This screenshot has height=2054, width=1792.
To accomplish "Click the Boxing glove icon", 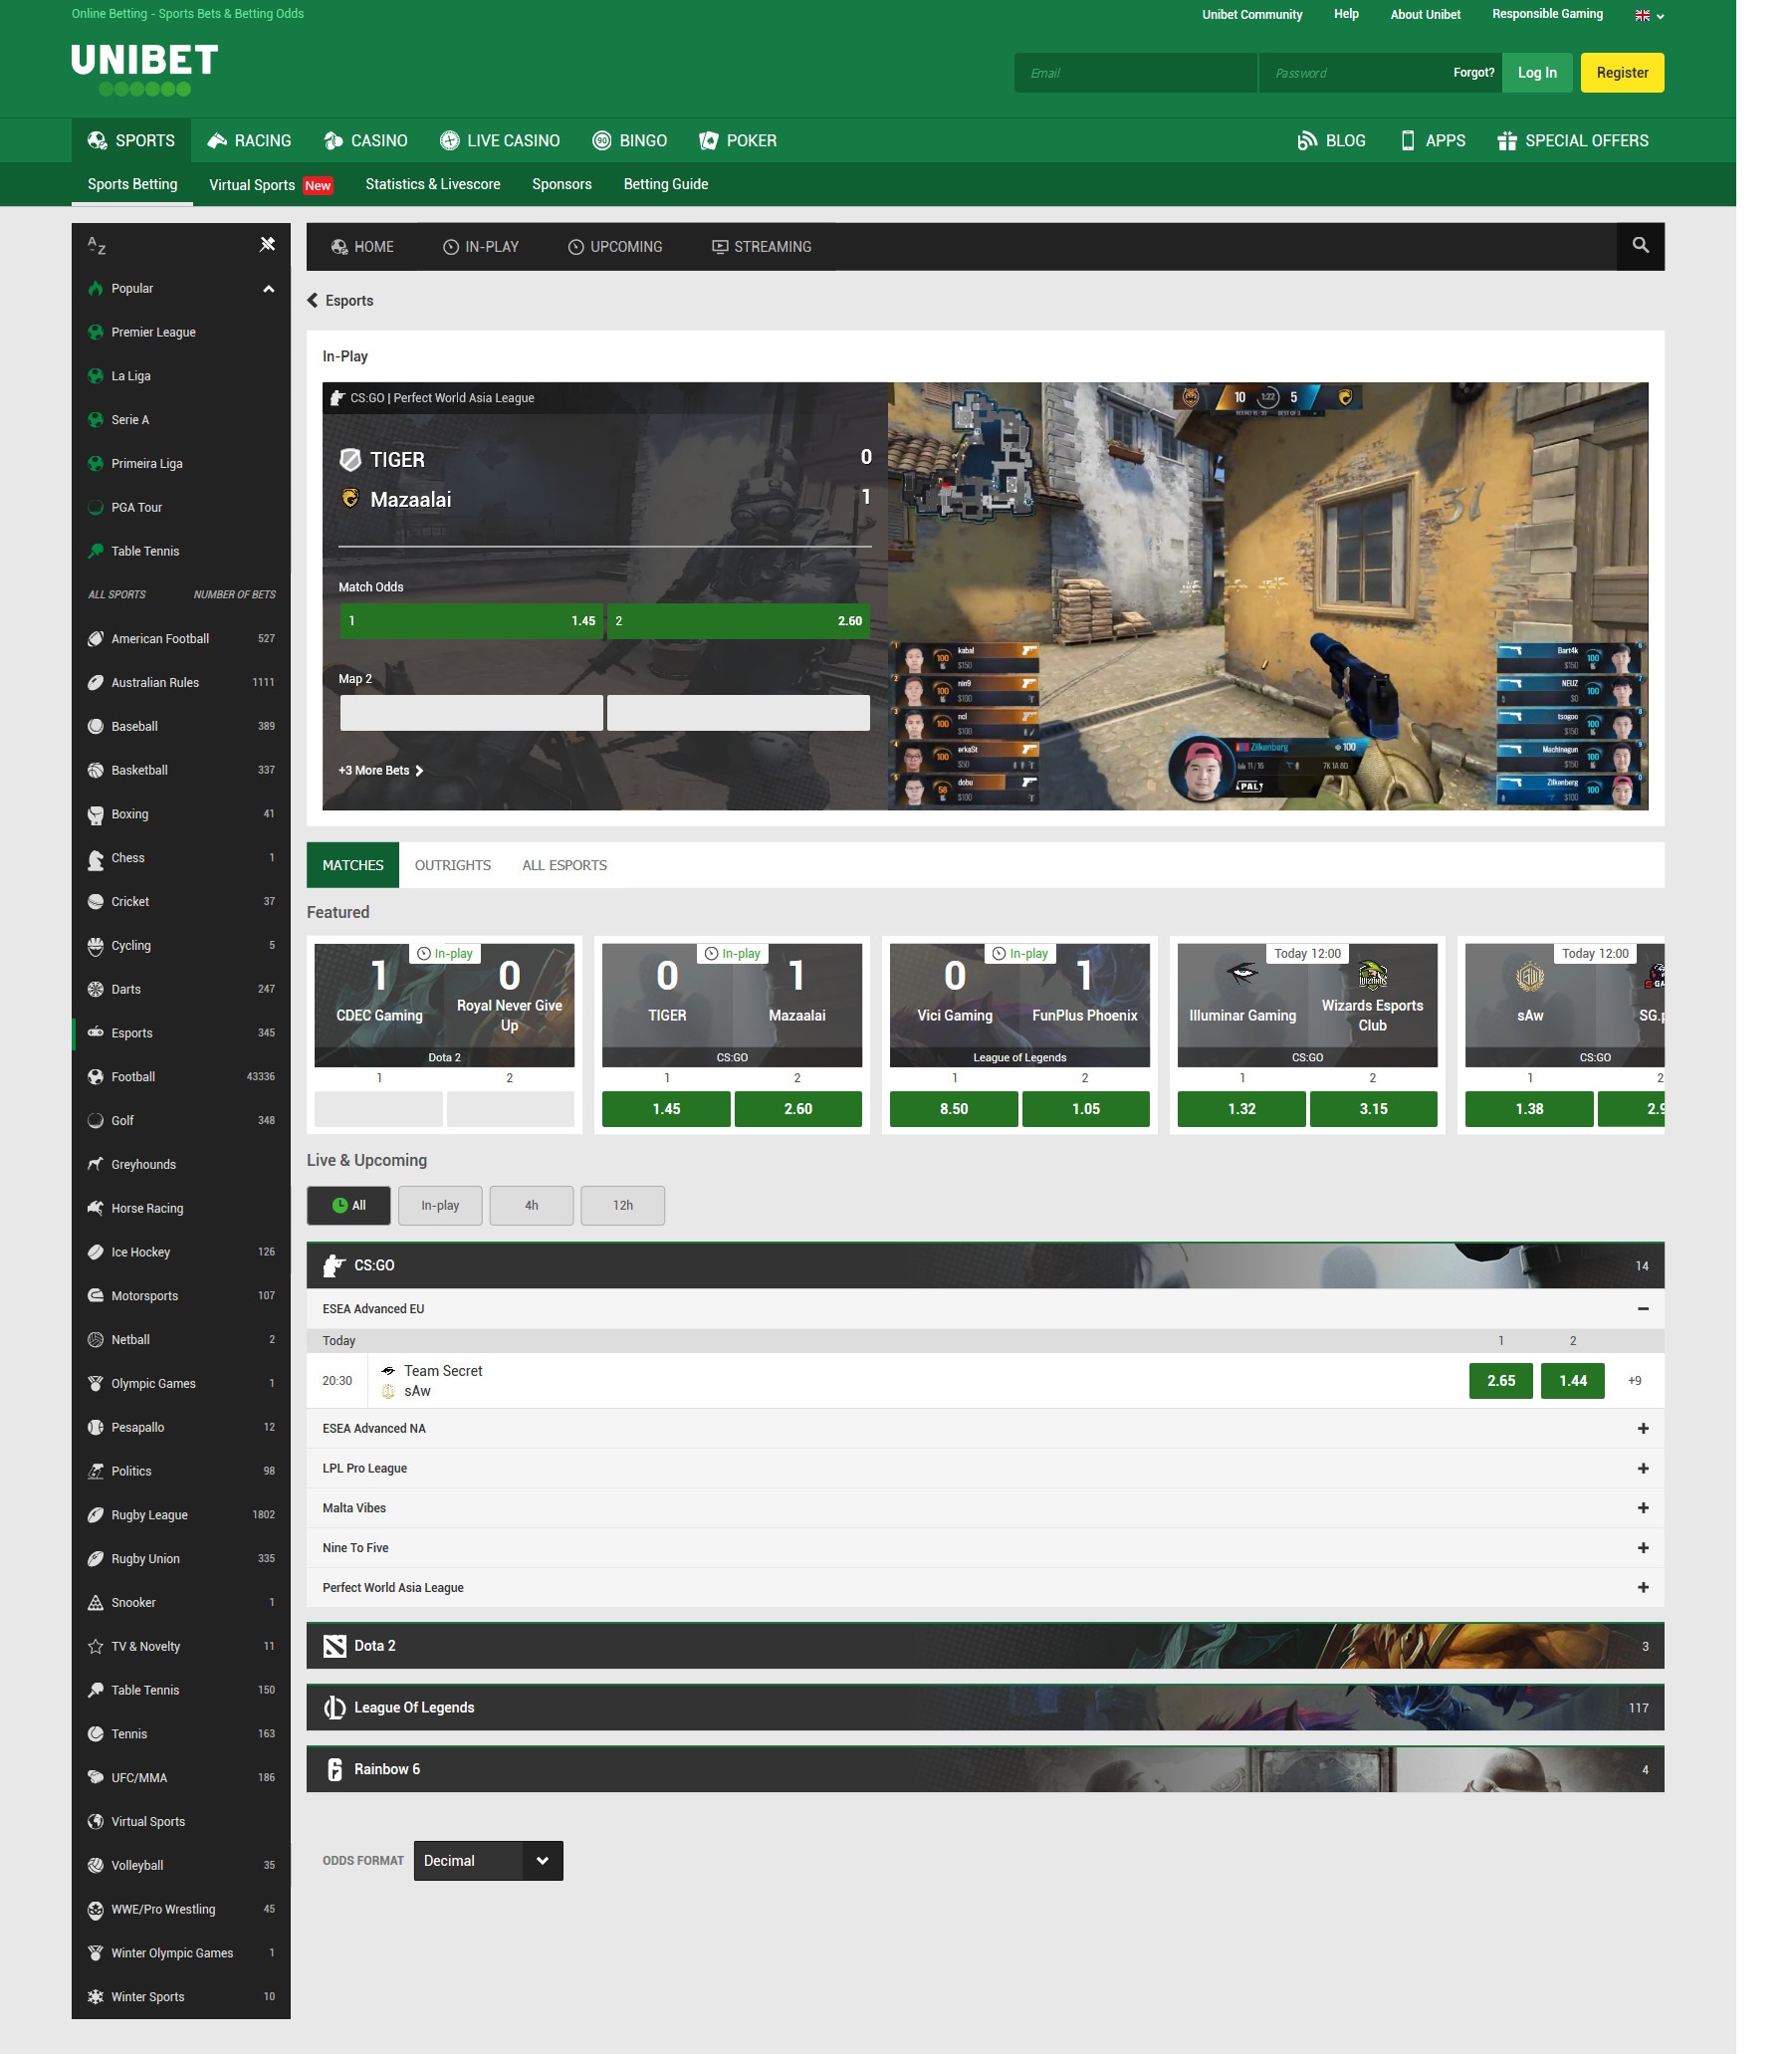I will pyautogui.click(x=95, y=814).
